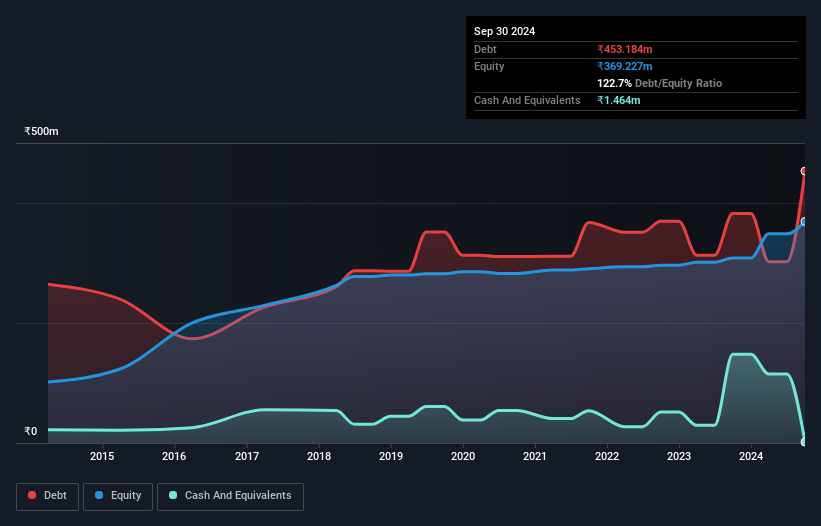Click the teal Cash endpoint marker
The width and height of the screenshot is (821, 526).
[x=804, y=442]
